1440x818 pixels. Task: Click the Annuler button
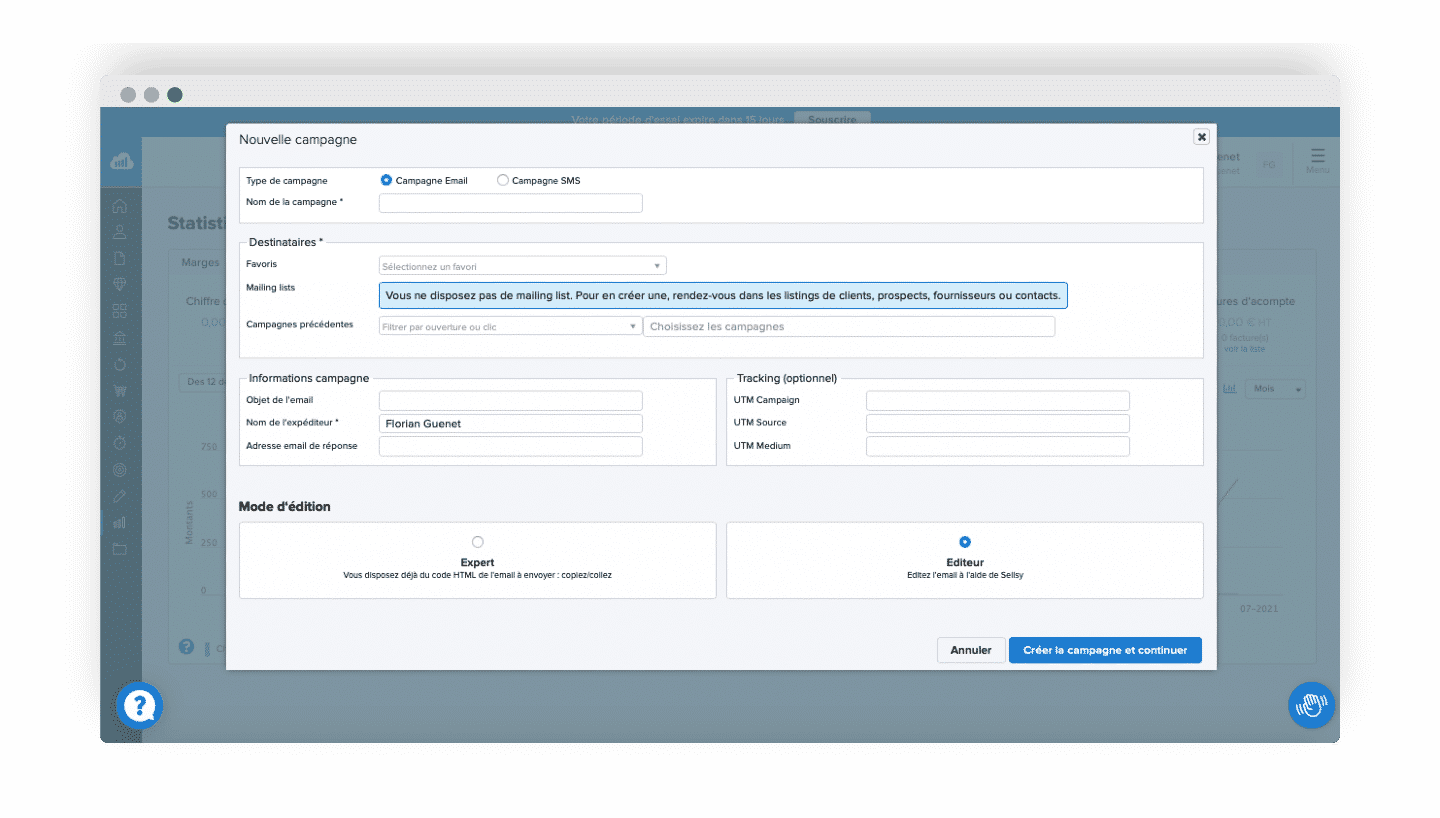tap(971, 650)
